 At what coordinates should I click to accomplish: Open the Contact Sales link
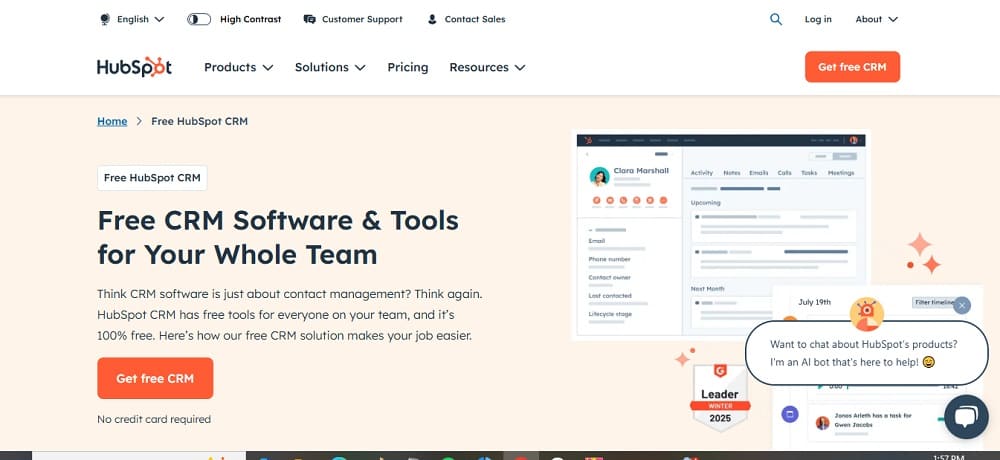click(474, 19)
